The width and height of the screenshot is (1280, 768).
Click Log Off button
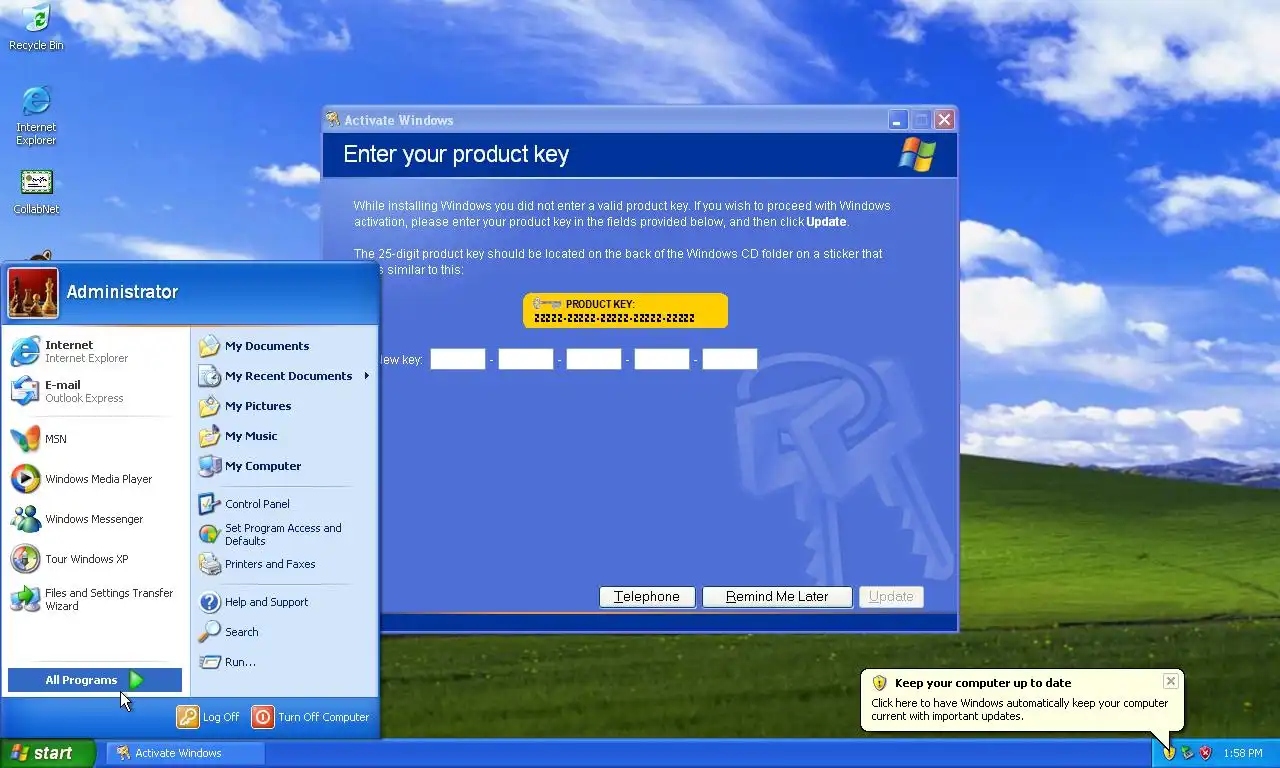(x=209, y=717)
